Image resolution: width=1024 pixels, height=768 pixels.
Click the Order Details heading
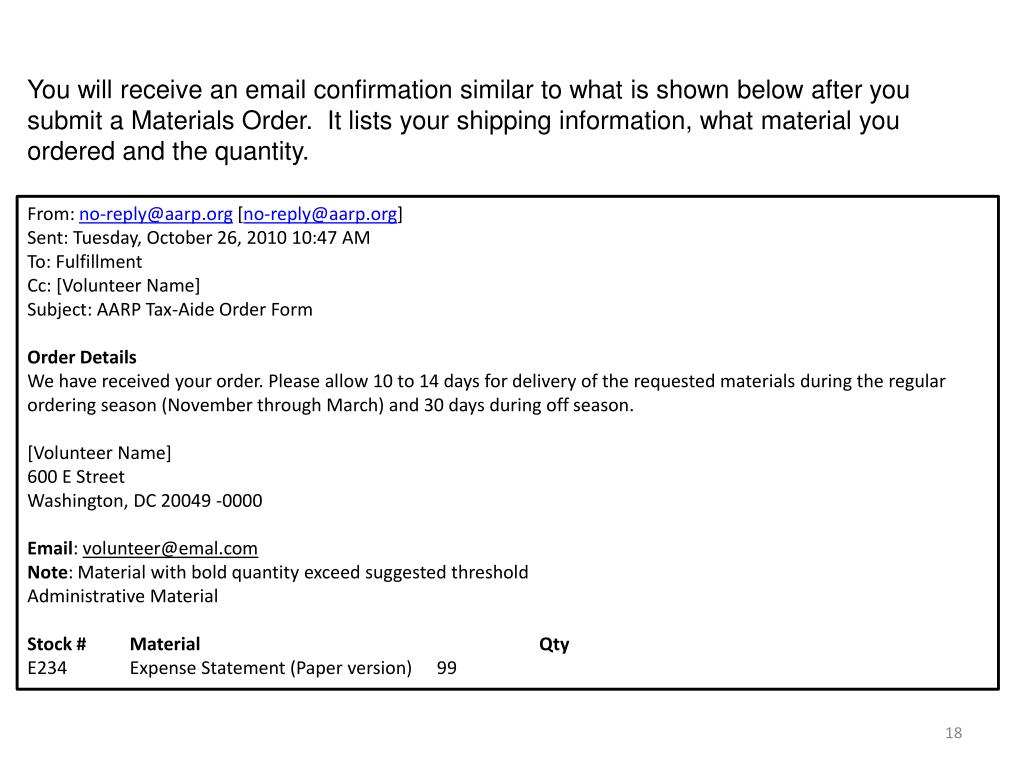(82, 357)
